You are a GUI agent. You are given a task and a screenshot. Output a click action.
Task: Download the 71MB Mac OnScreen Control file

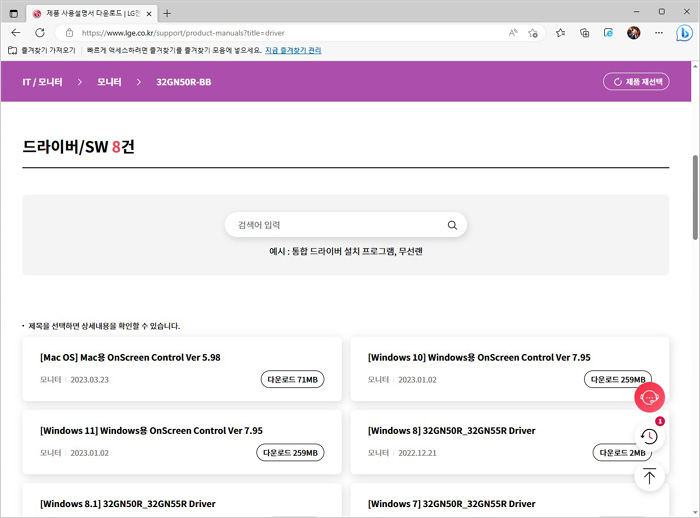(292, 379)
